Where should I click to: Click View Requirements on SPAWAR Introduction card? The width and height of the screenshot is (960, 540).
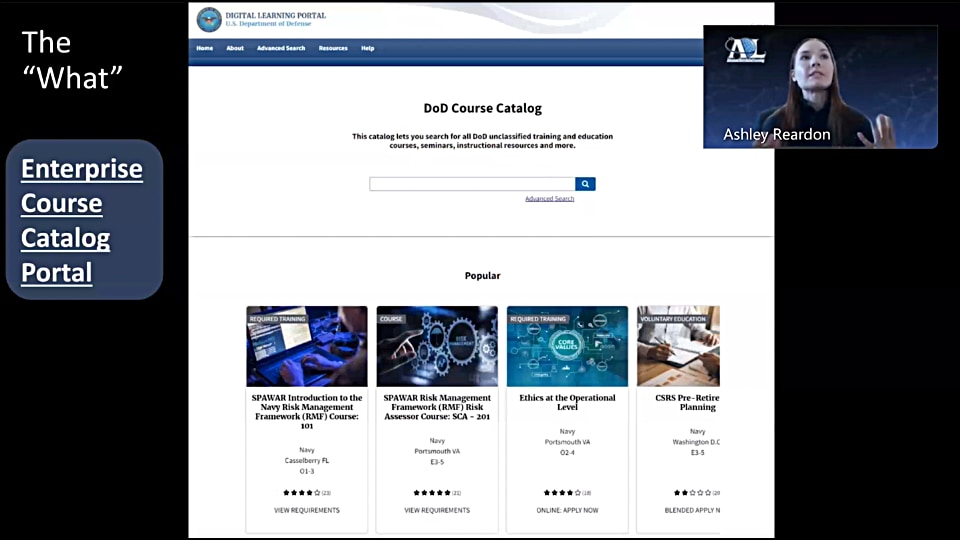[x=307, y=510]
